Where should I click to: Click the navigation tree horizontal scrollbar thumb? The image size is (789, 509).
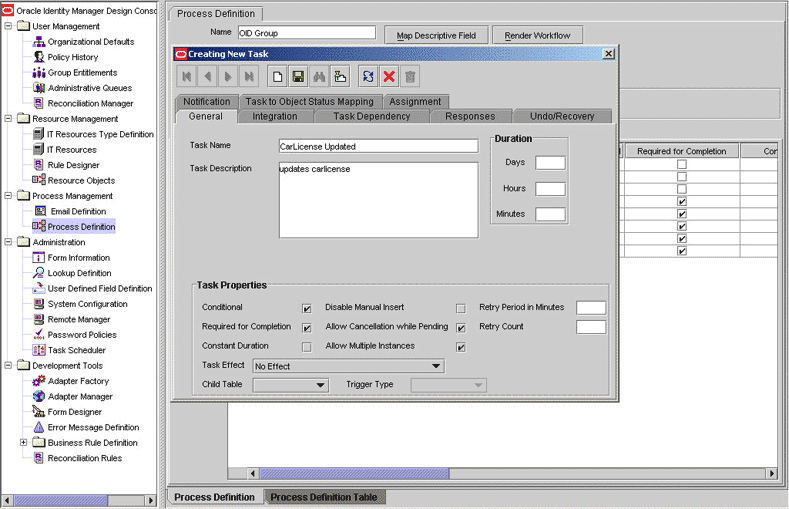(60, 500)
